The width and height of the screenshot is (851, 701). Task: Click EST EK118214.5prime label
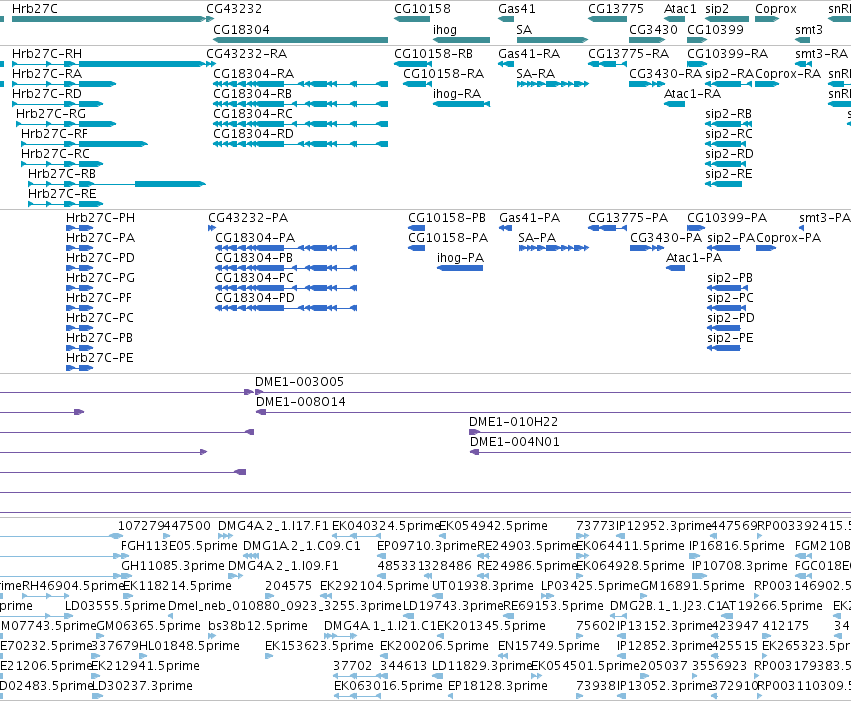[x=177, y=585]
